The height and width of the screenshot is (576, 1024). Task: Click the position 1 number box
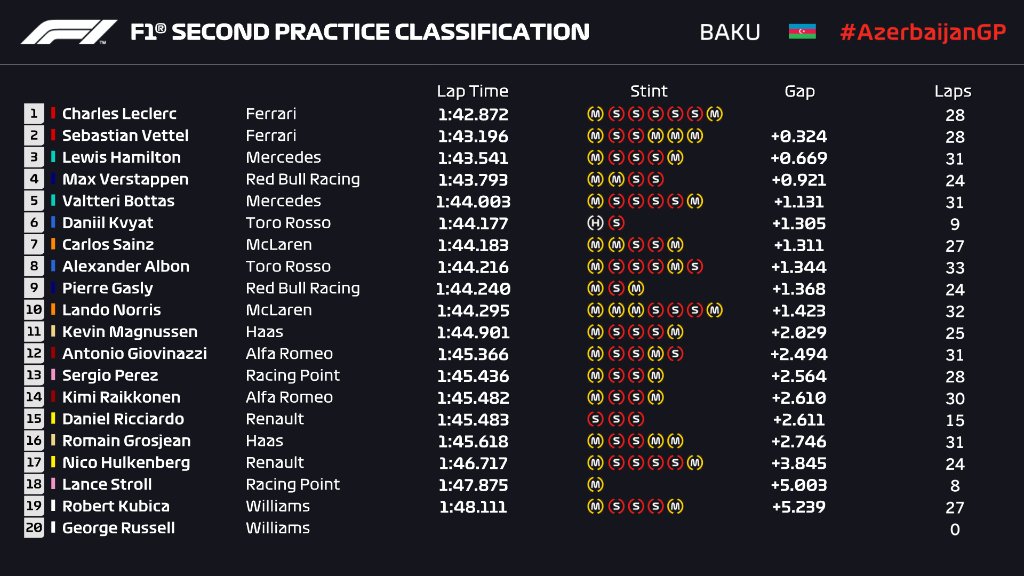34,114
